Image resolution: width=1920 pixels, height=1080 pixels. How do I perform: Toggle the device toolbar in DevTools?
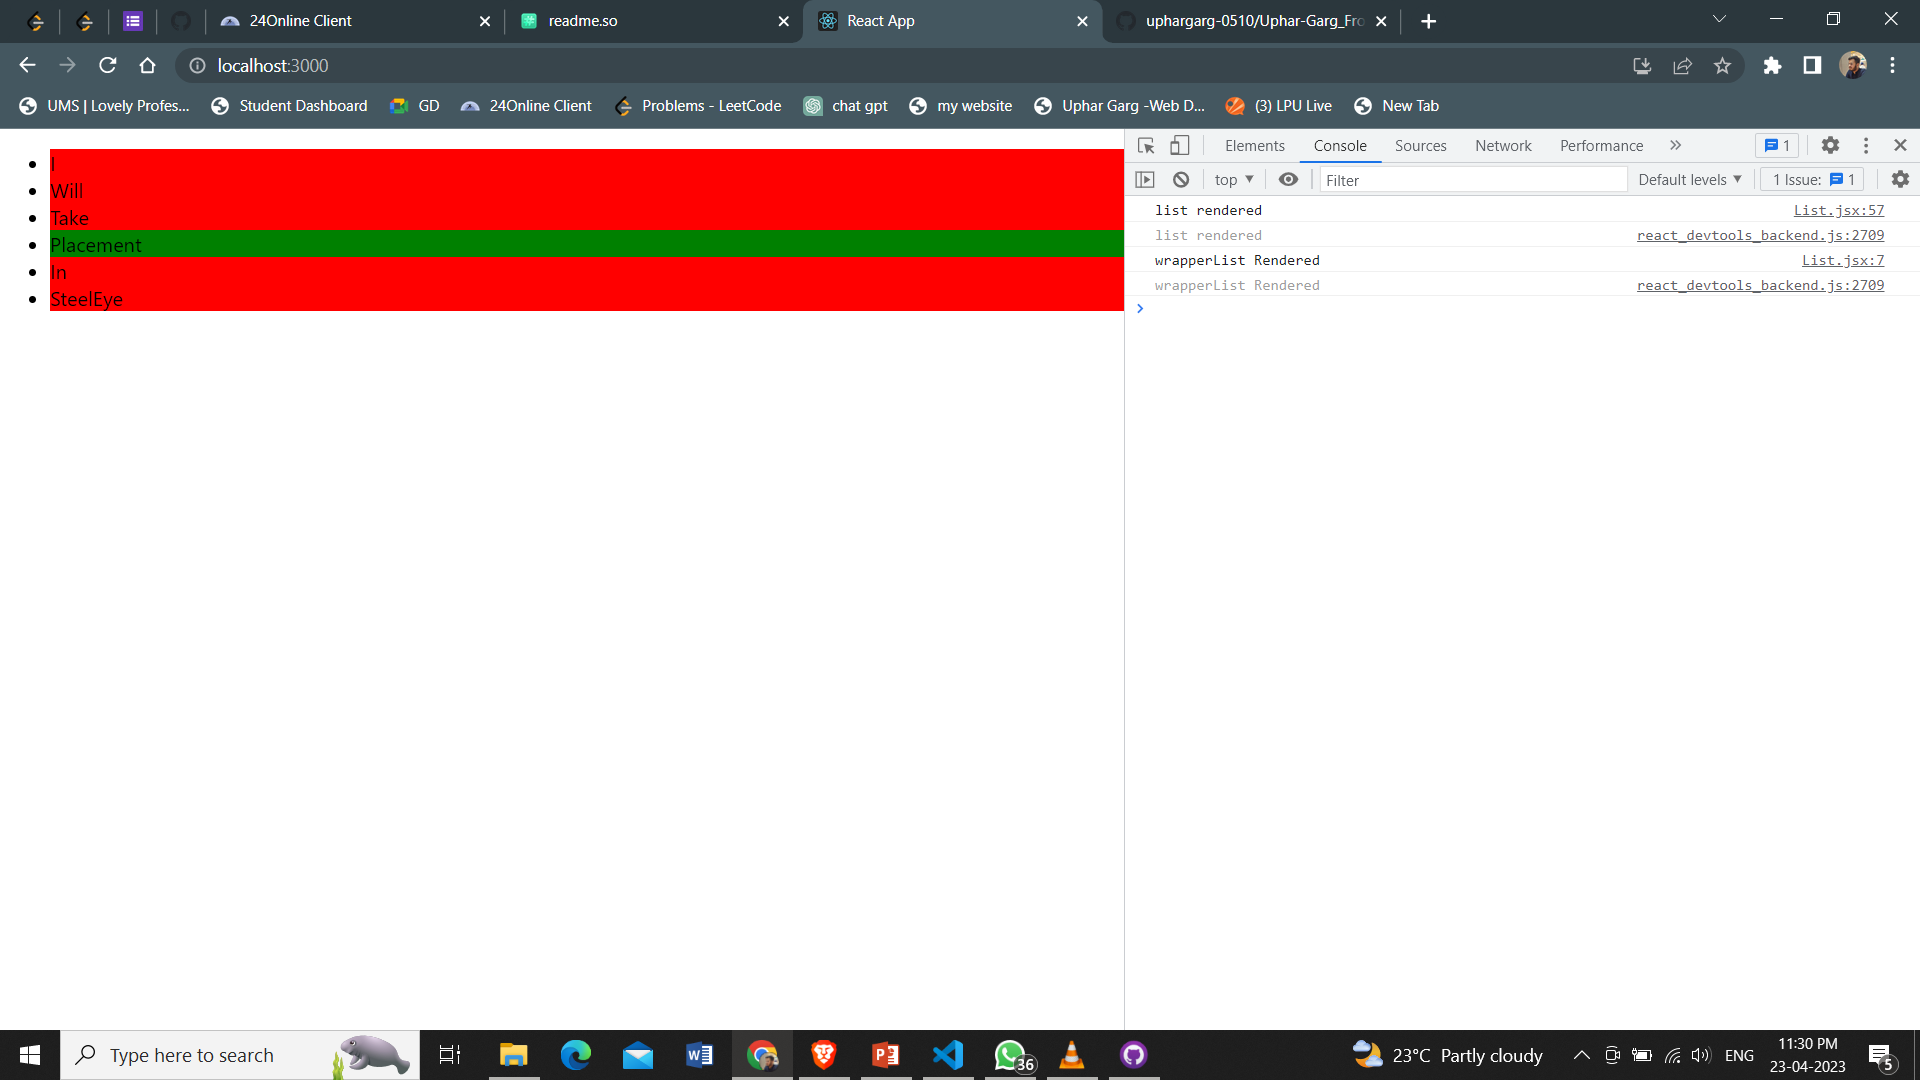1180,145
